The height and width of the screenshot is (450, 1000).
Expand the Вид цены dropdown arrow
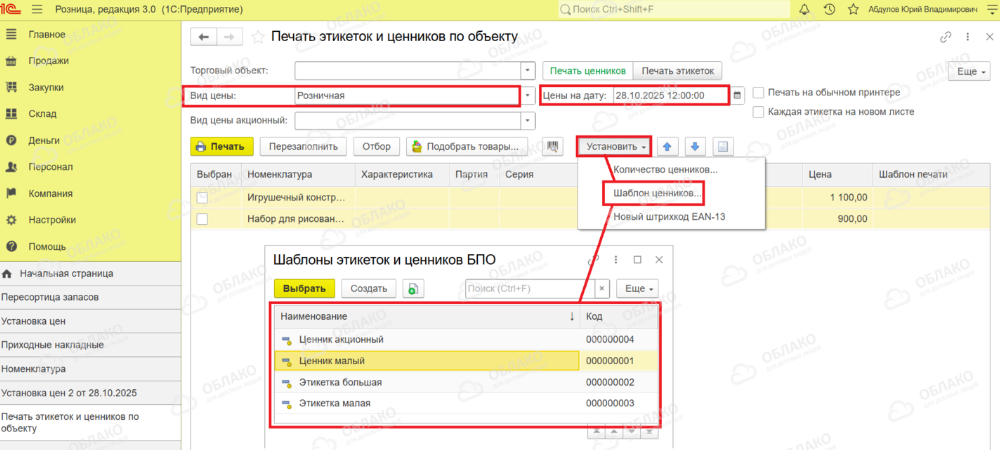[528, 96]
